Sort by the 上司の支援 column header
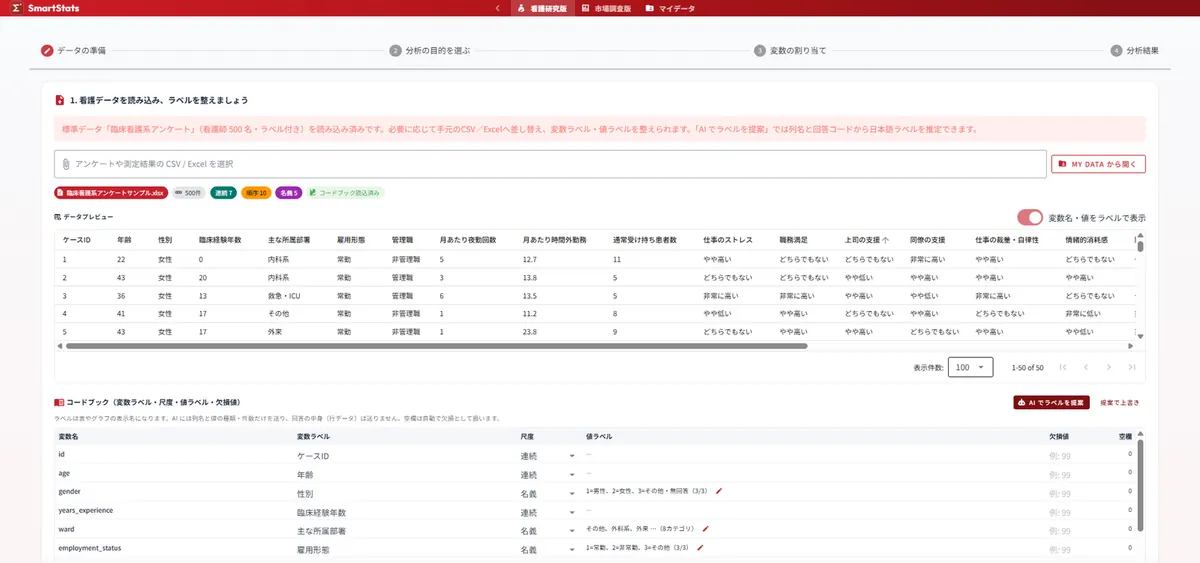The height and width of the screenshot is (563, 1200). 860,241
